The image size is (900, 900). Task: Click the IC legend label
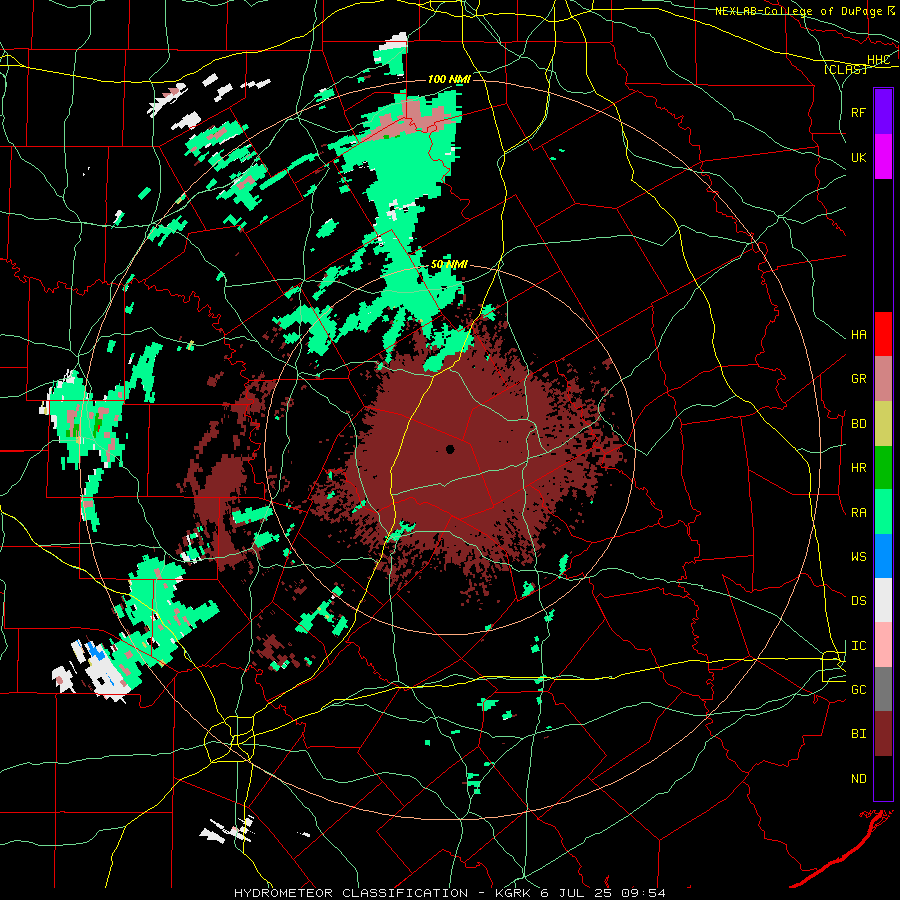tap(858, 646)
